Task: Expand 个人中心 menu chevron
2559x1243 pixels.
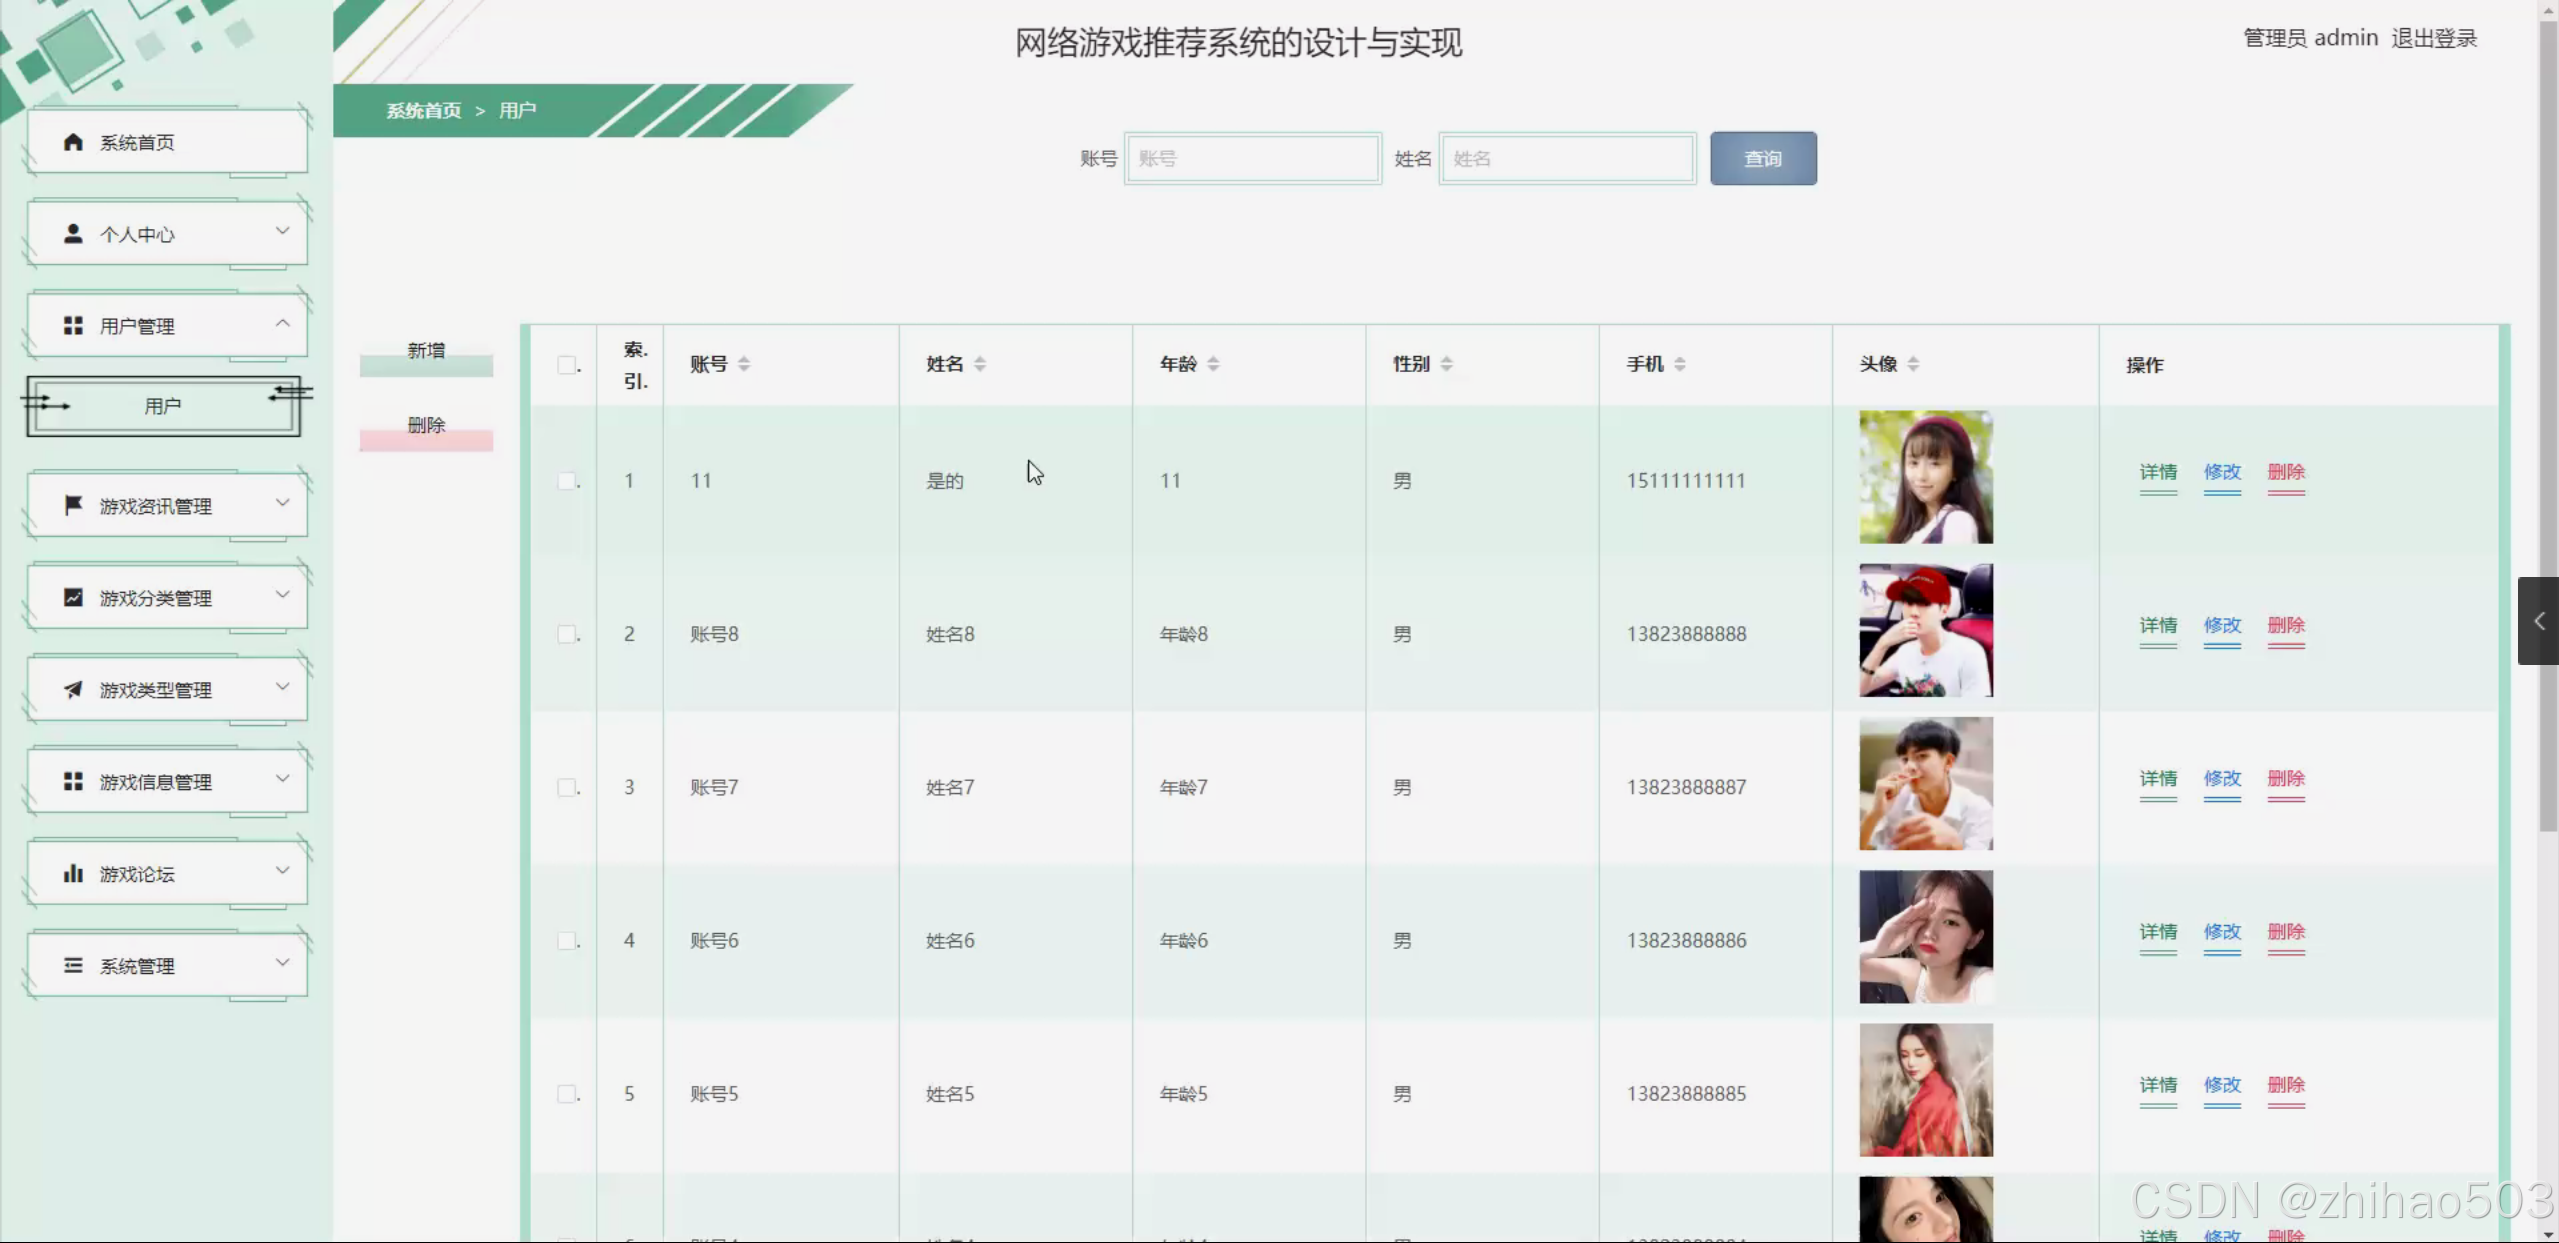Action: 283,231
